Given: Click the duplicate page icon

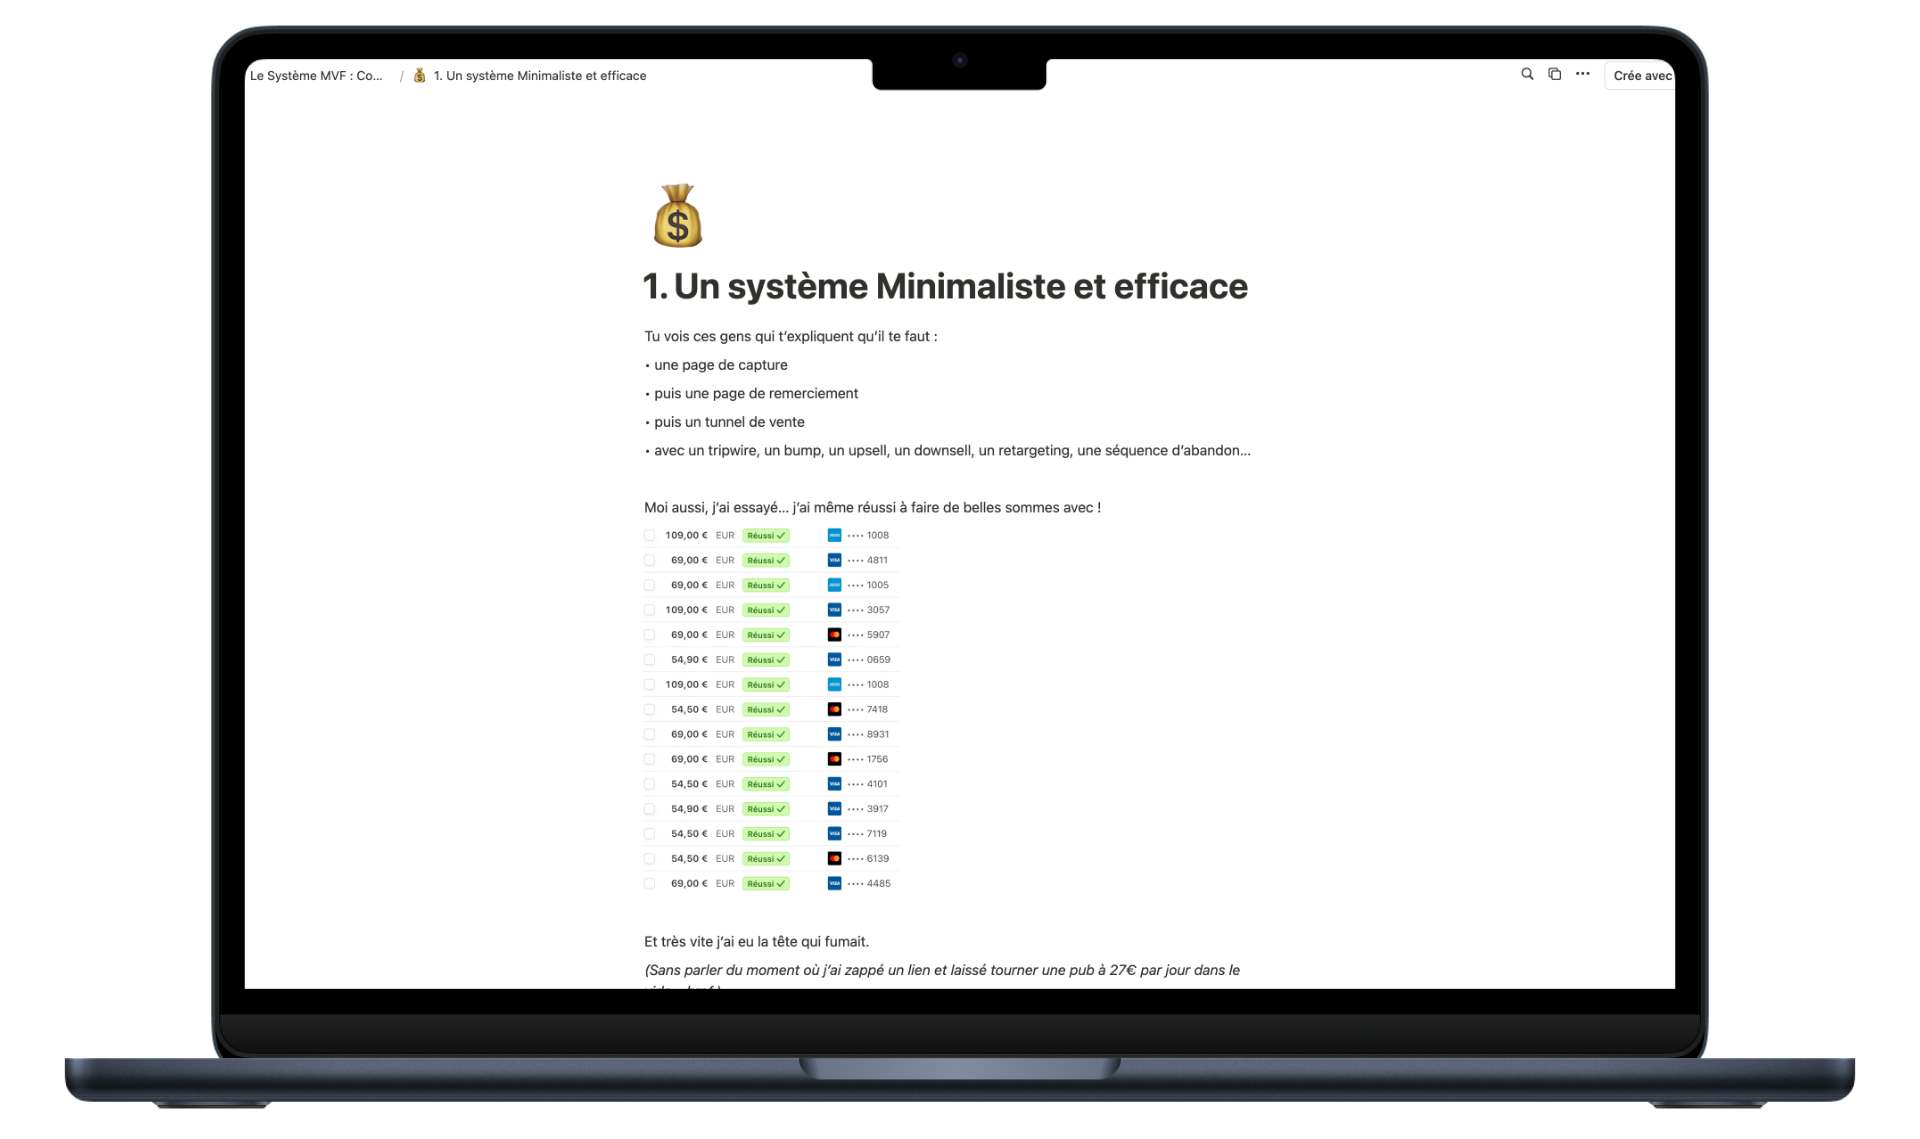Looking at the screenshot, I should pyautogui.click(x=1554, y=74).
